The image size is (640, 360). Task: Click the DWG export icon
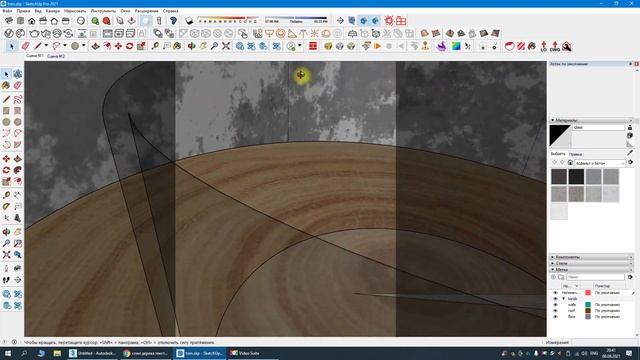tap(555, 46)
